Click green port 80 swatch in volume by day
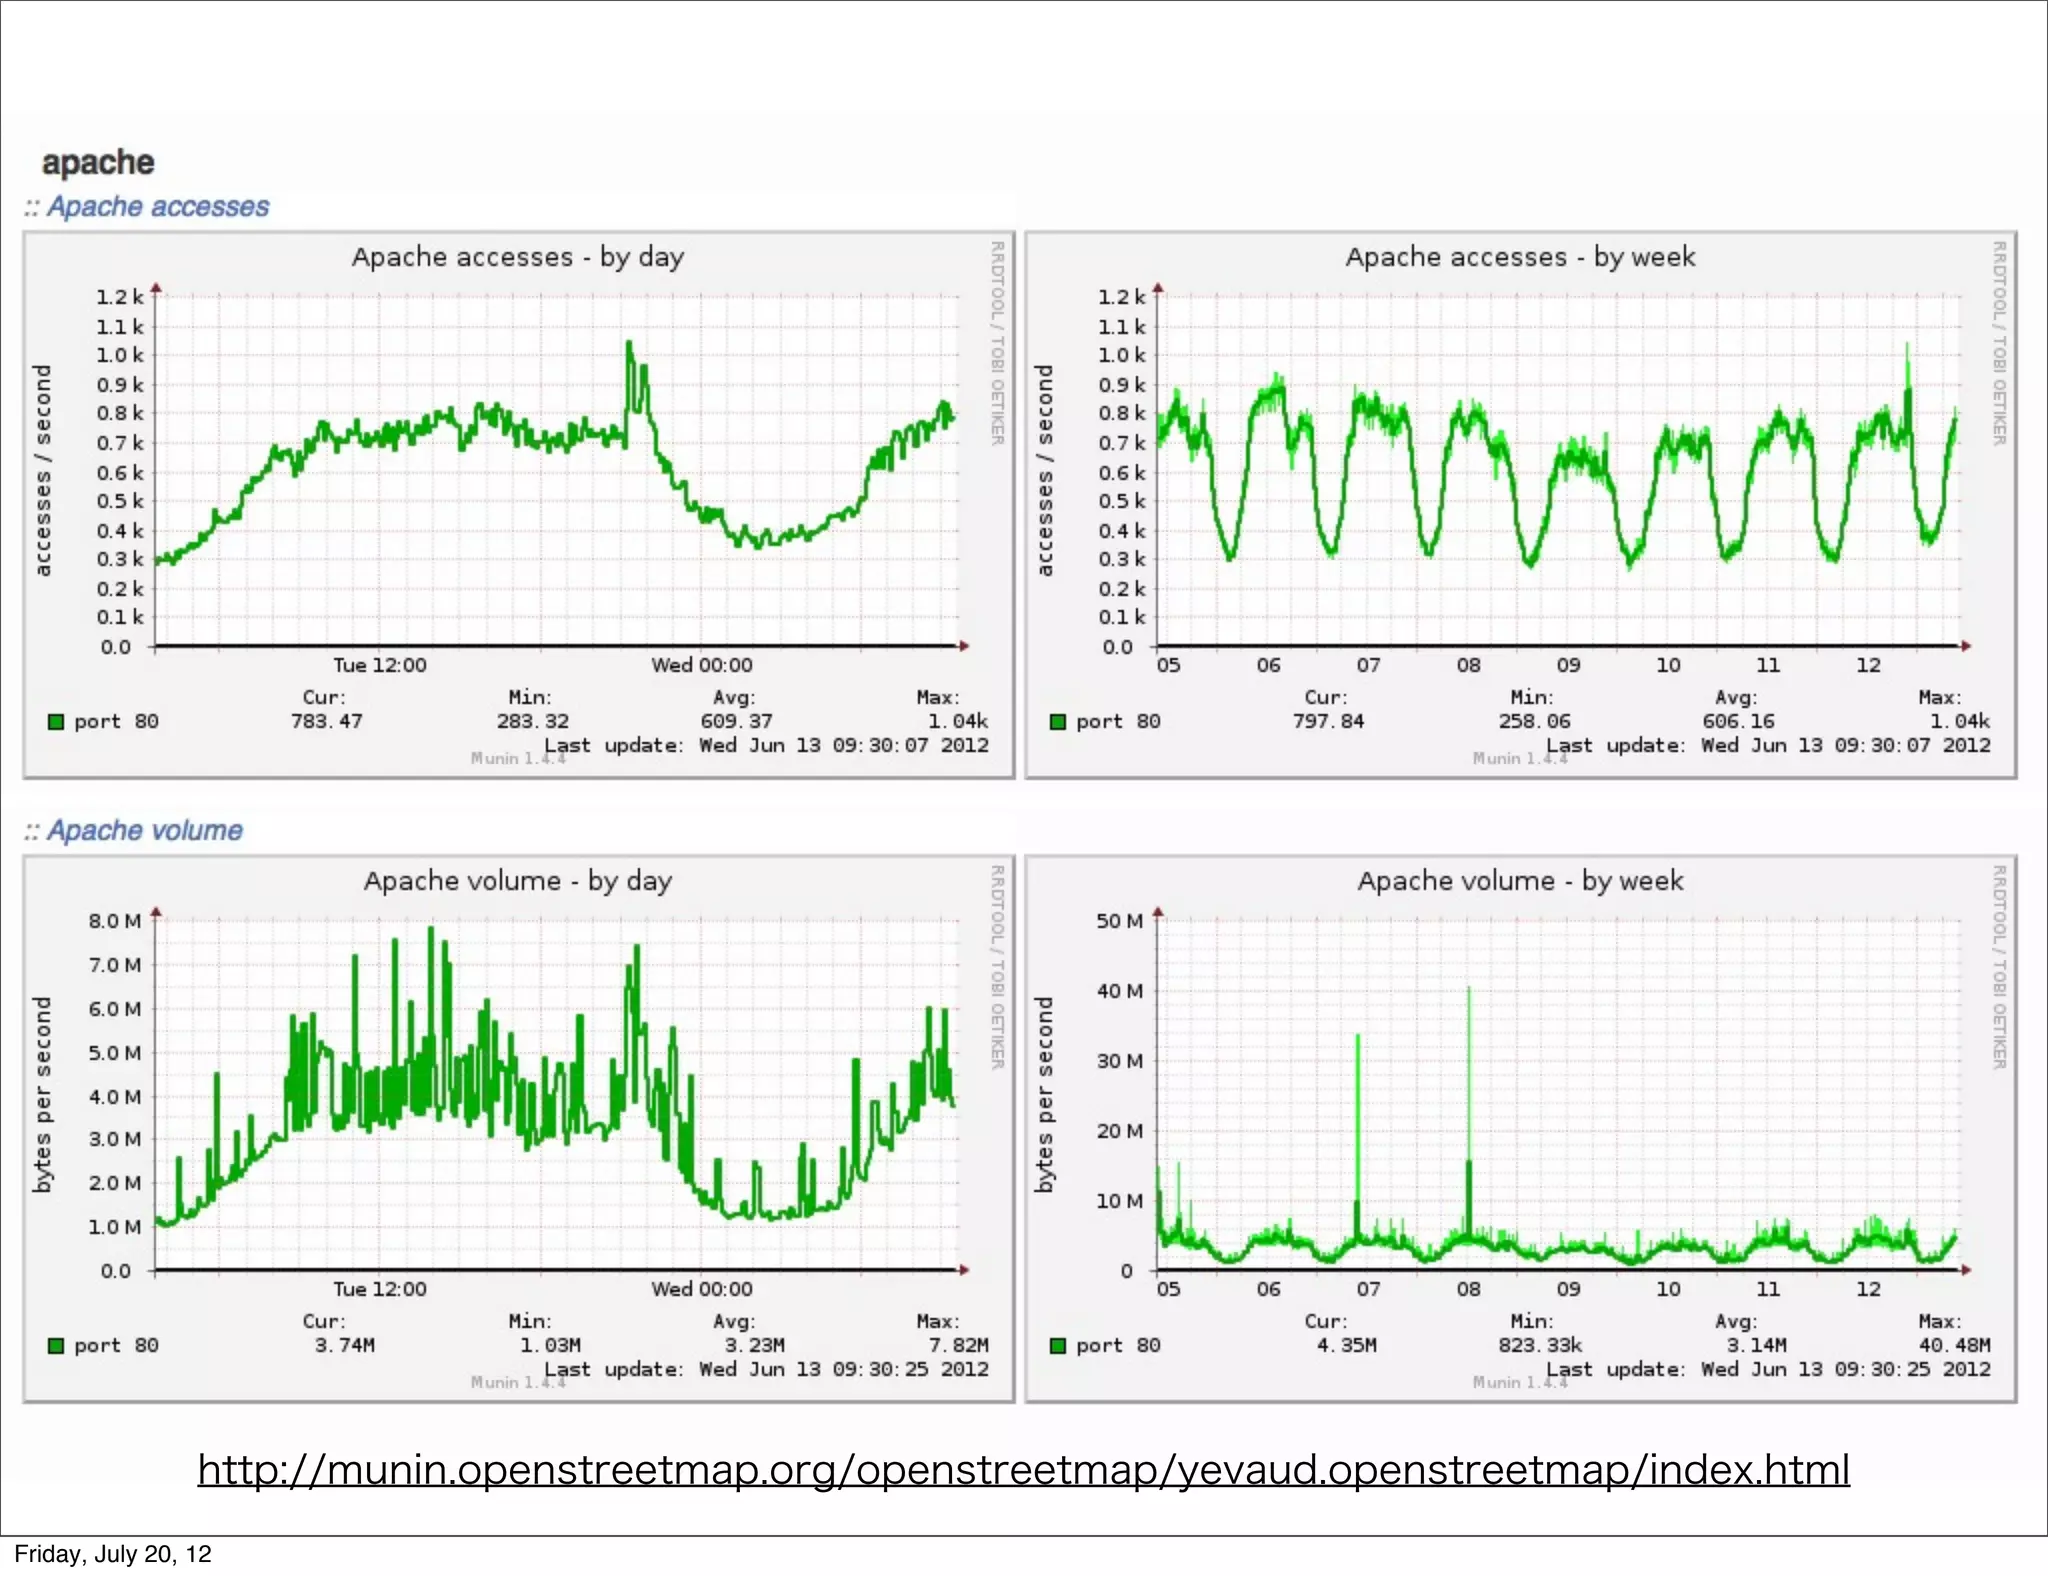 click(56, 1346)
